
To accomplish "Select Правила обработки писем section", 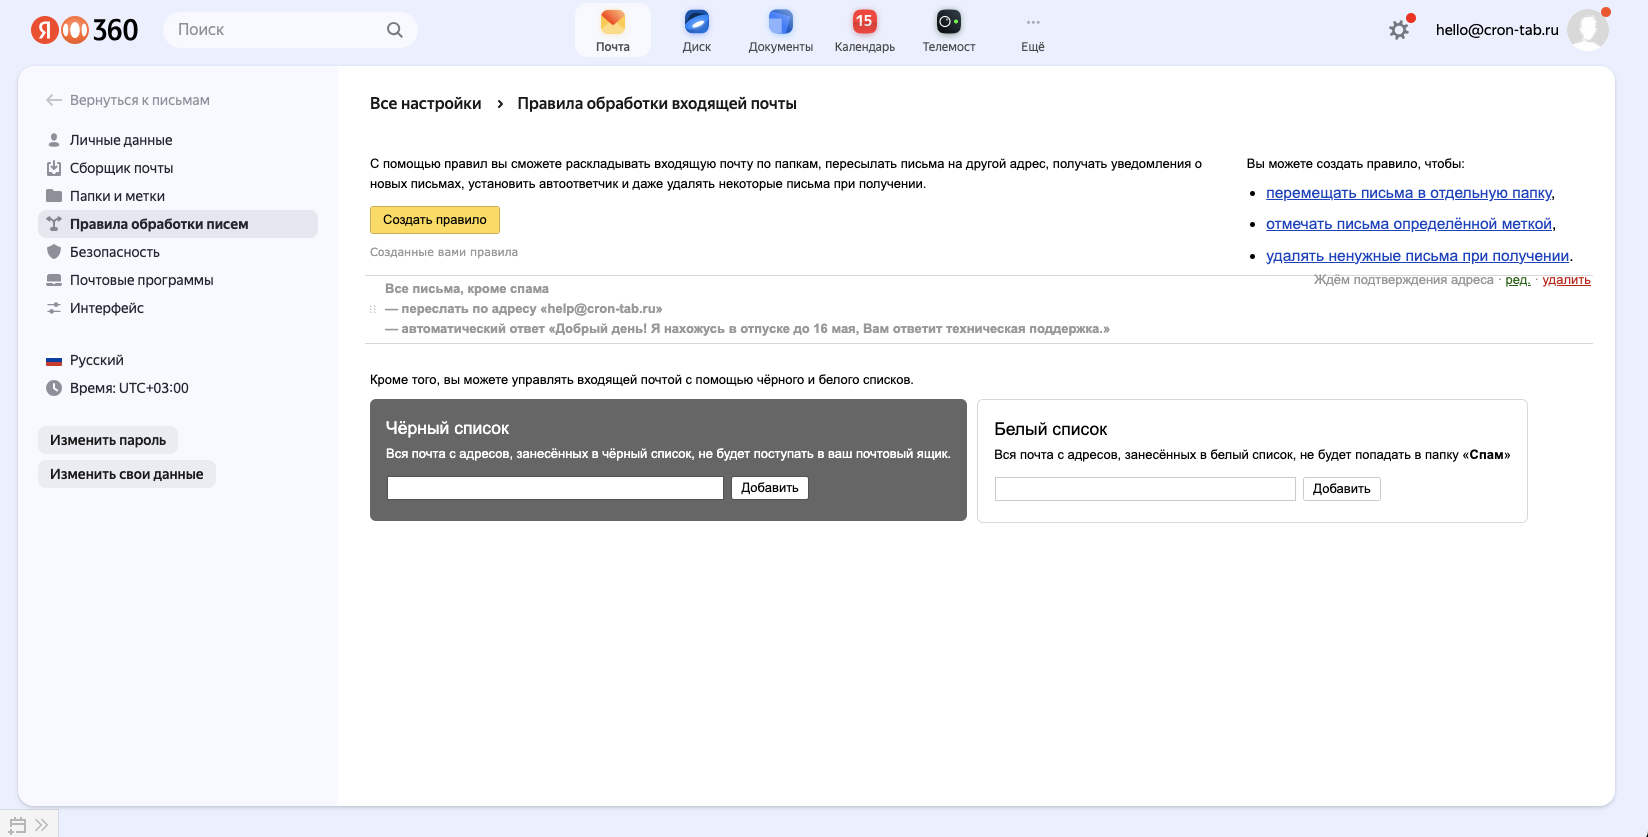I will click(178, 224).
